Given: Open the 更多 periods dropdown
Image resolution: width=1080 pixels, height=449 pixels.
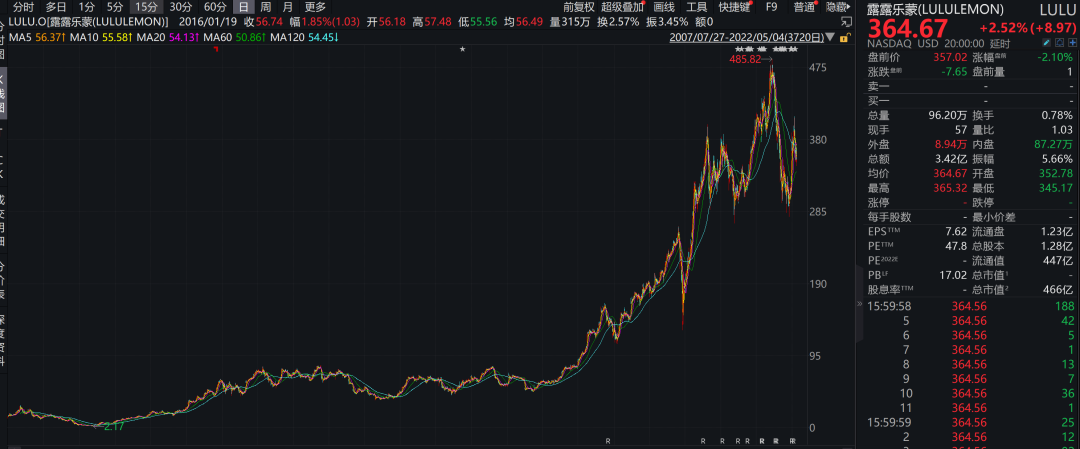Looking at the screenshot, I should pos(314,7).
